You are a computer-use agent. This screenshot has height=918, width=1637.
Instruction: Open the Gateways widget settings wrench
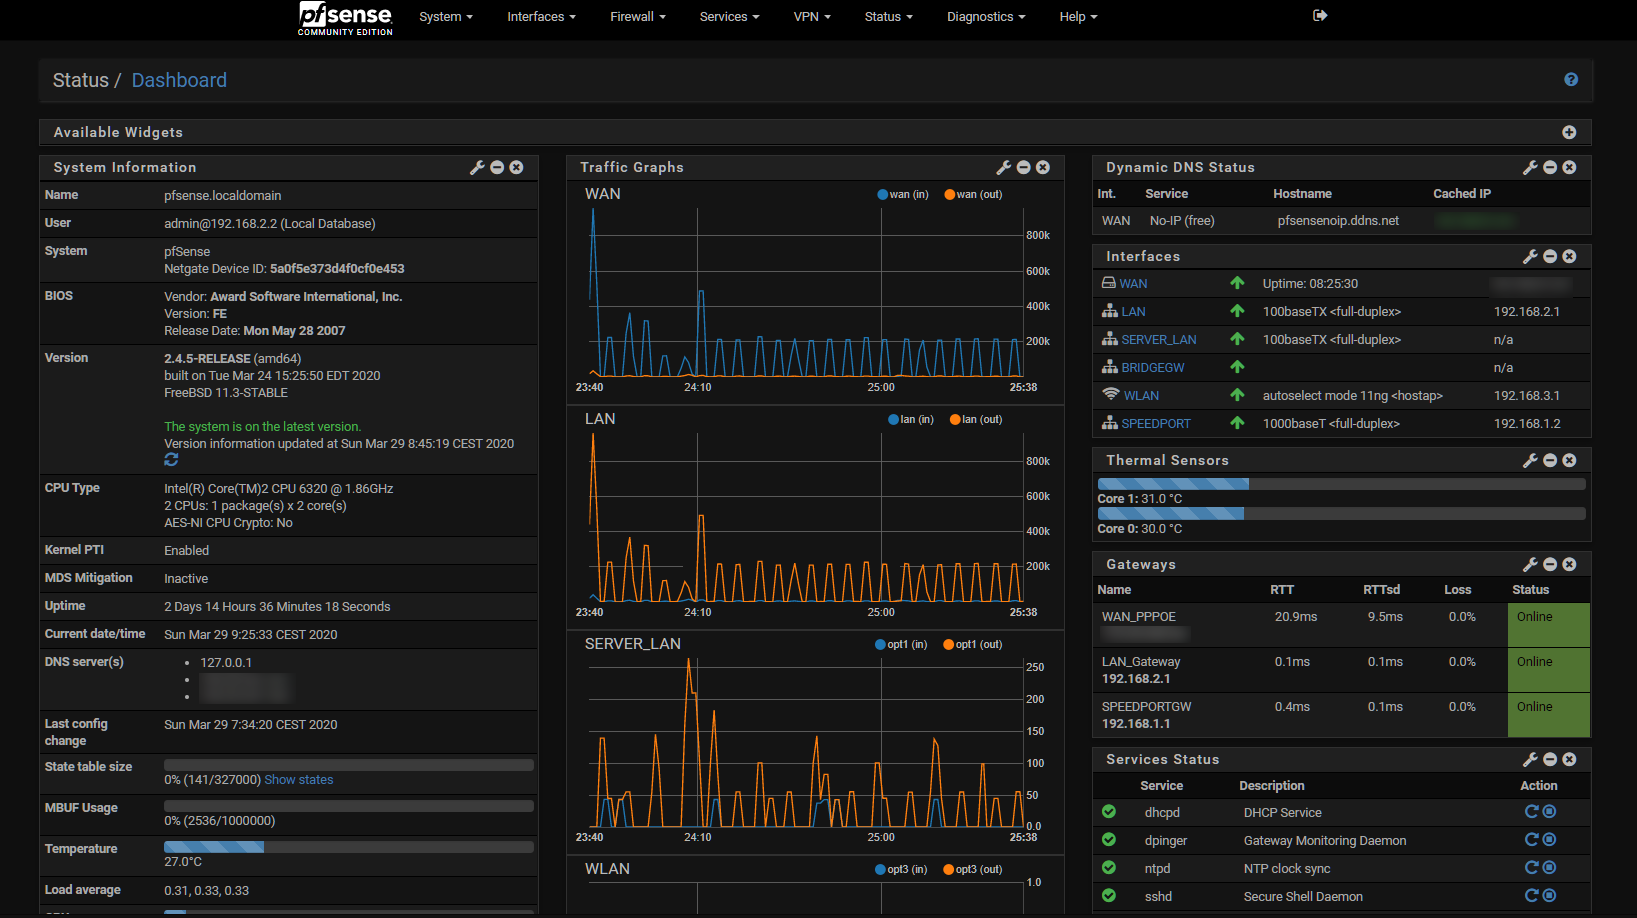tap(1530, 563)
